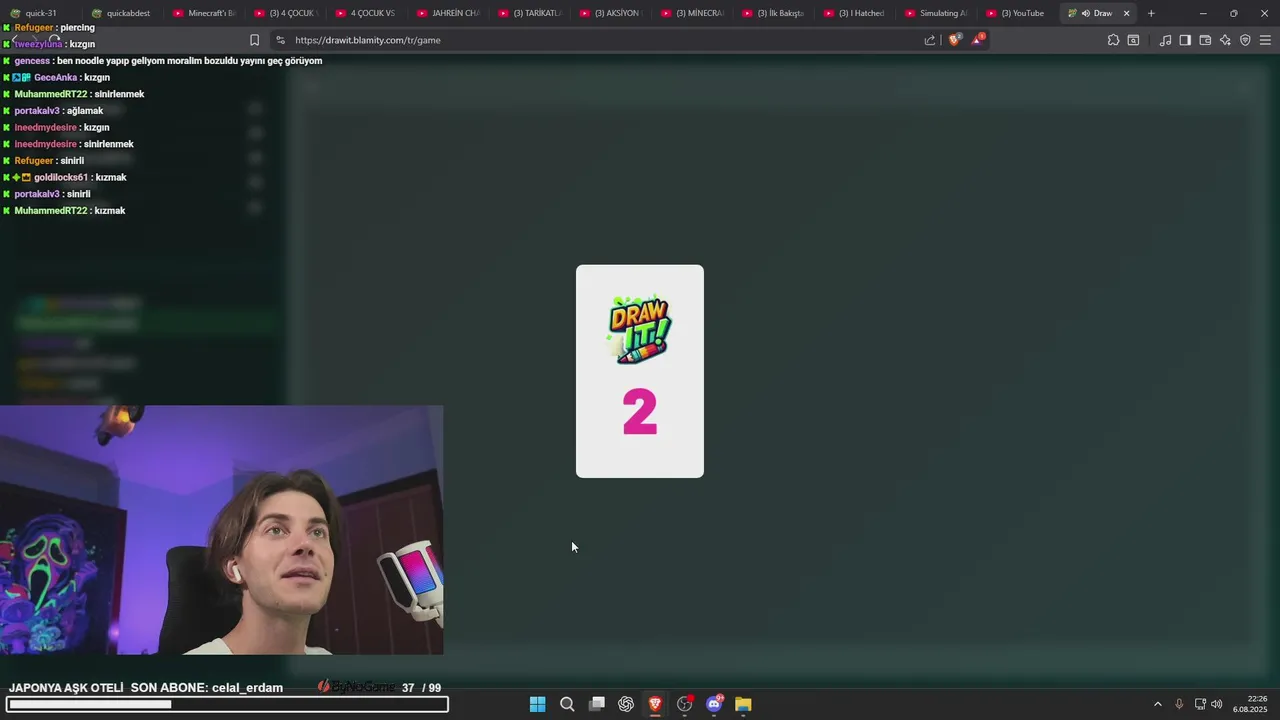Expand hidden system tray icons chevron

[1158, 704]
